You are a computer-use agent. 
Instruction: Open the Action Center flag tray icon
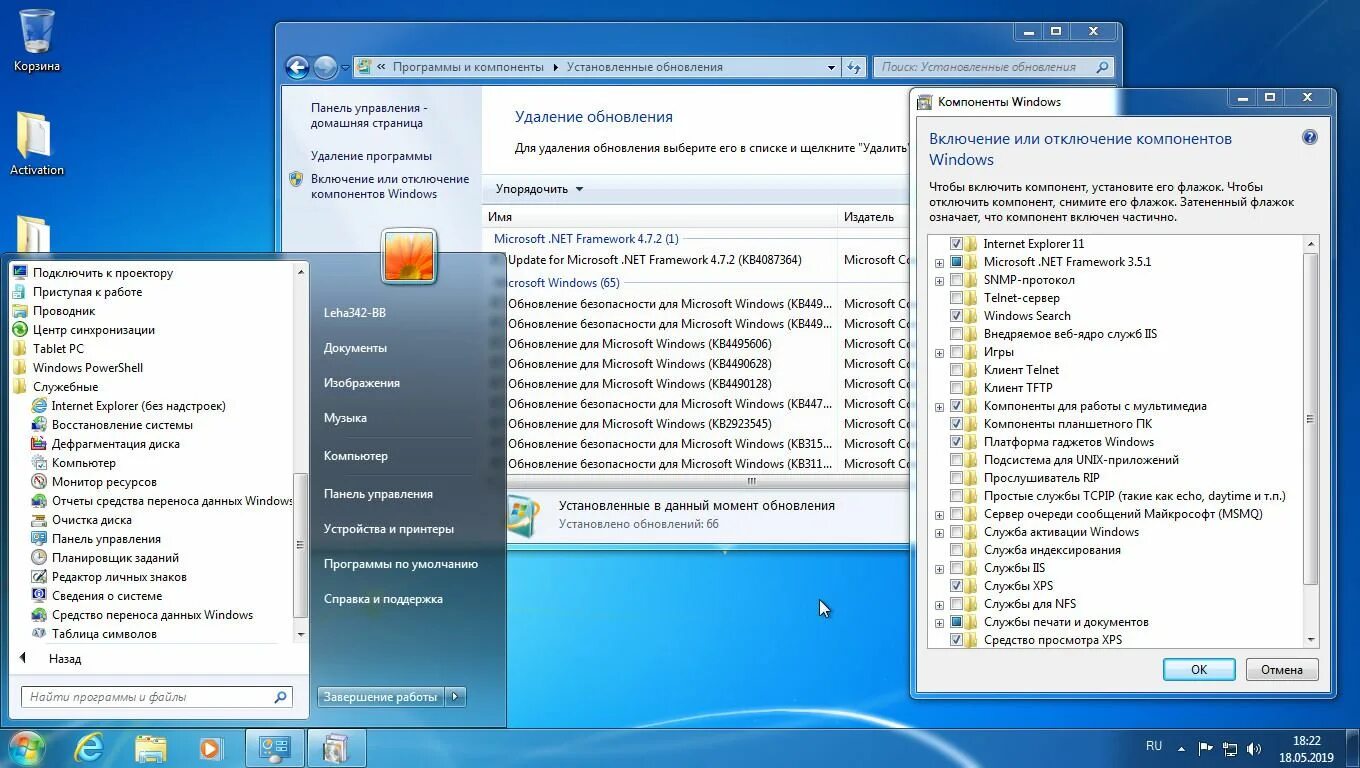coord(1206,747)
